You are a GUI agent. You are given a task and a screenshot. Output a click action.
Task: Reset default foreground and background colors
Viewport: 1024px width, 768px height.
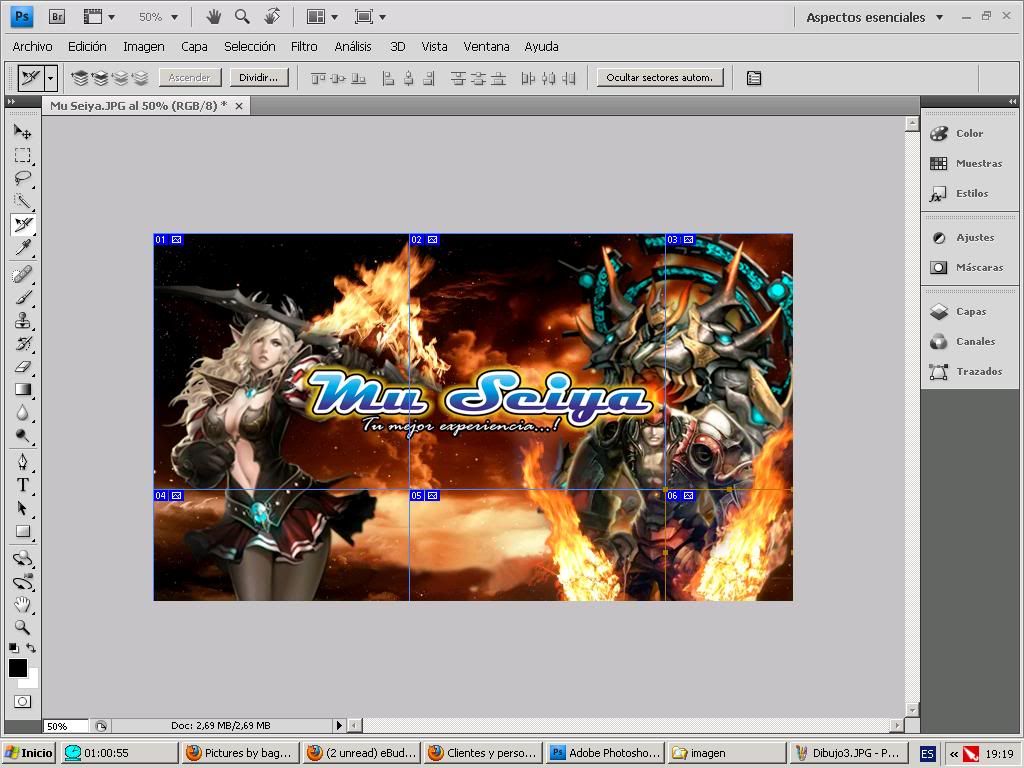(14, 648)
